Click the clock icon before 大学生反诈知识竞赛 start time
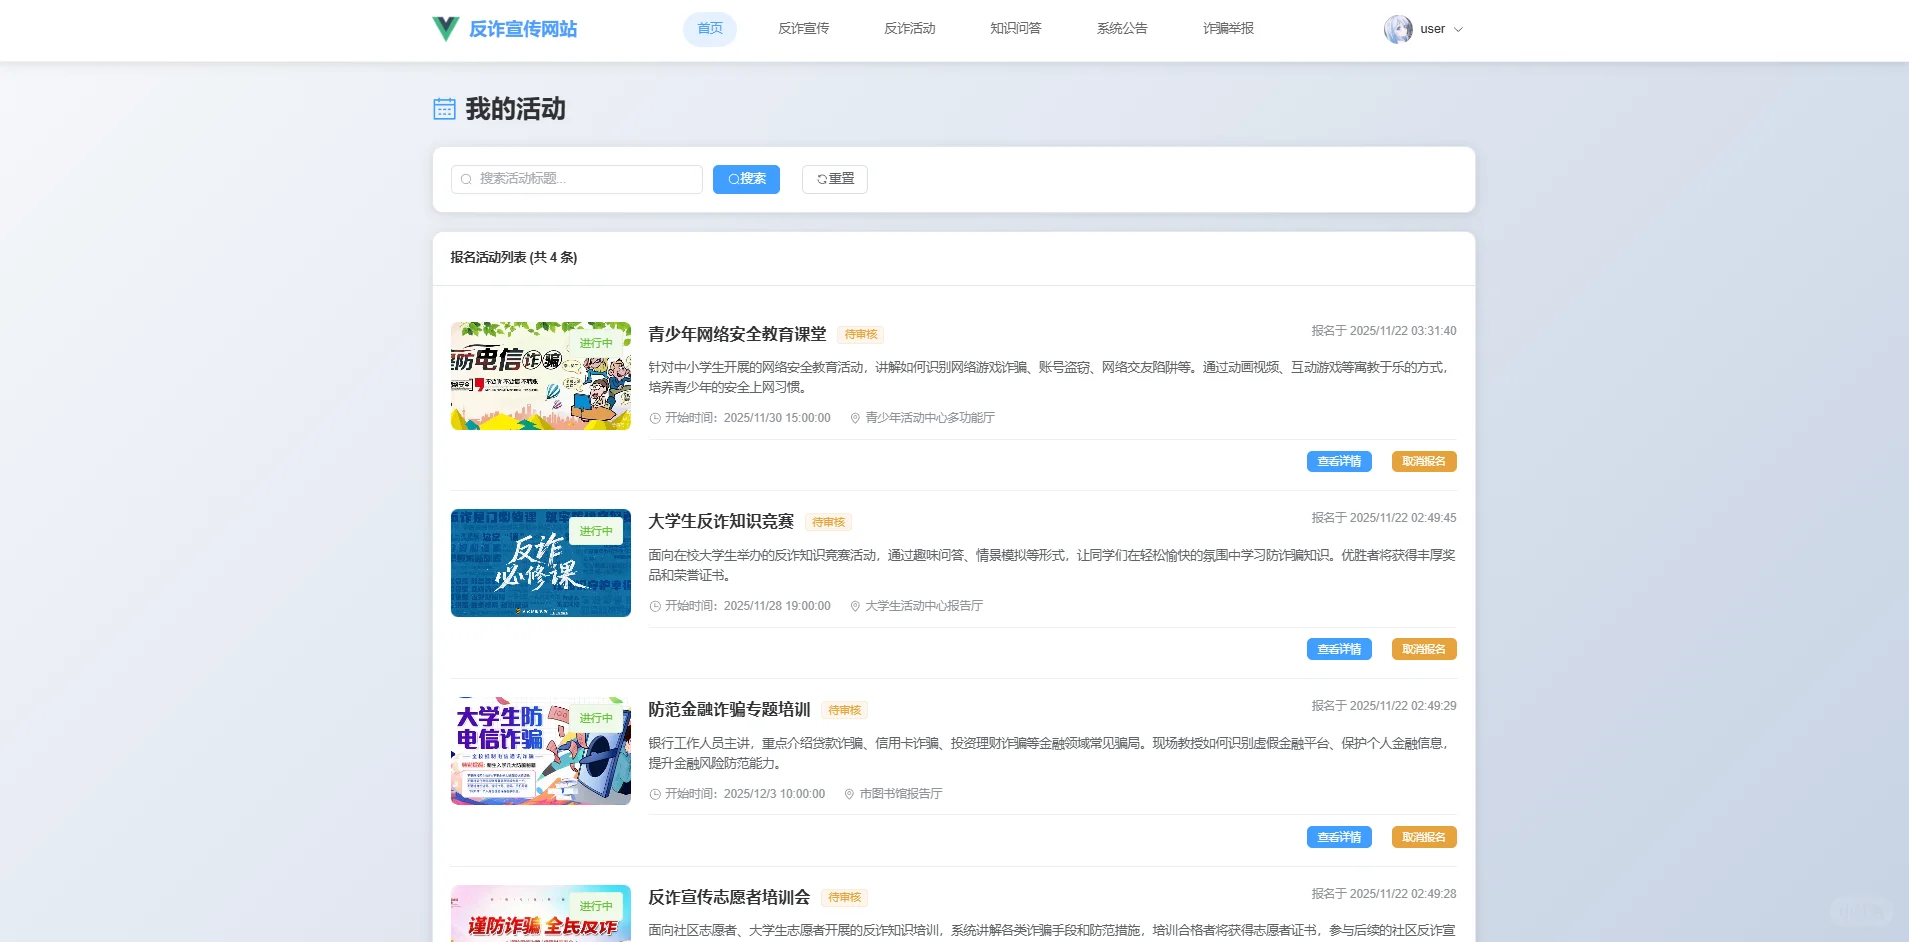 655,605
